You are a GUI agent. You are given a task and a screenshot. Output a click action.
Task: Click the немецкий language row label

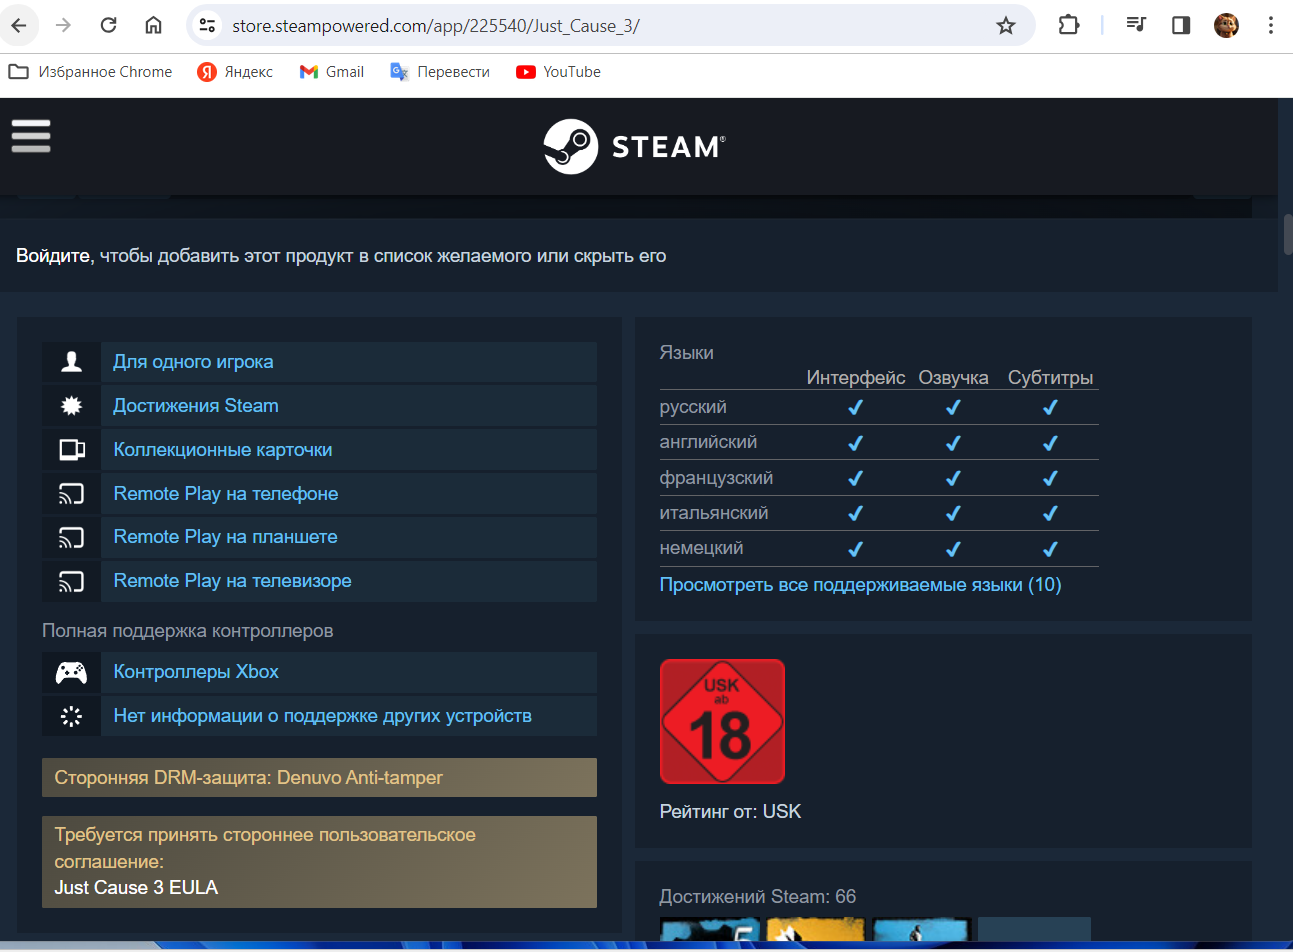701,548
